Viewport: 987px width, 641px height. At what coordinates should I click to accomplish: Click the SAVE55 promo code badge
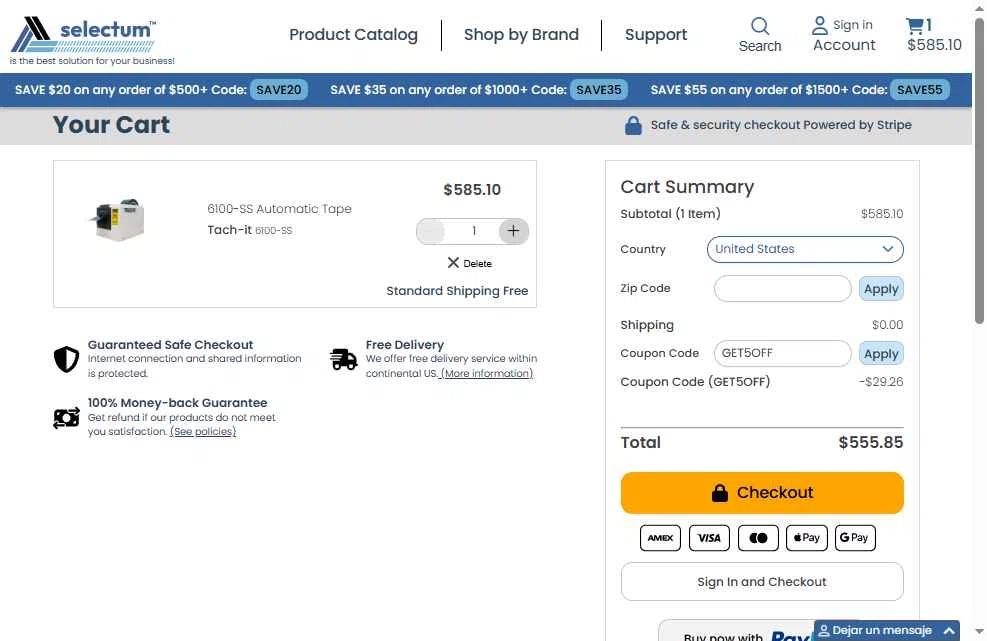pyautogui.click(x=920, y=89)
